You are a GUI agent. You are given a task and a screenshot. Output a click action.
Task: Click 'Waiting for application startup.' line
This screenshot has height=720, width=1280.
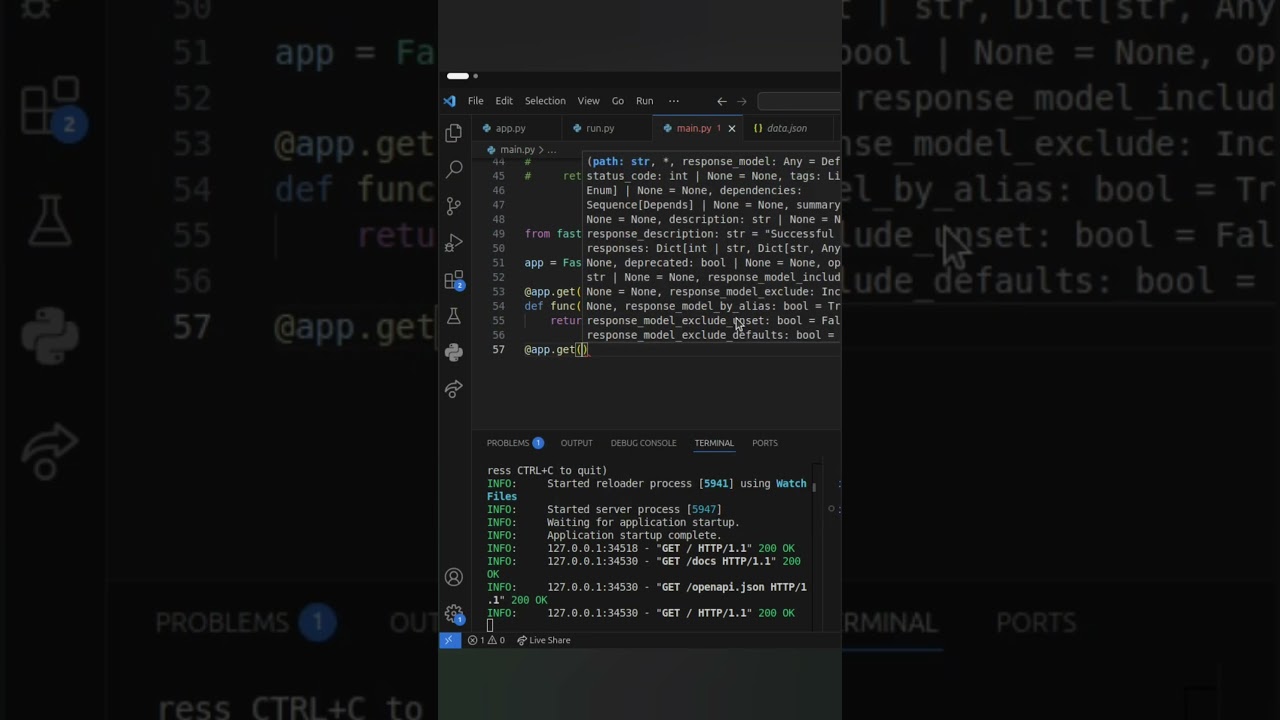point(643,522)
